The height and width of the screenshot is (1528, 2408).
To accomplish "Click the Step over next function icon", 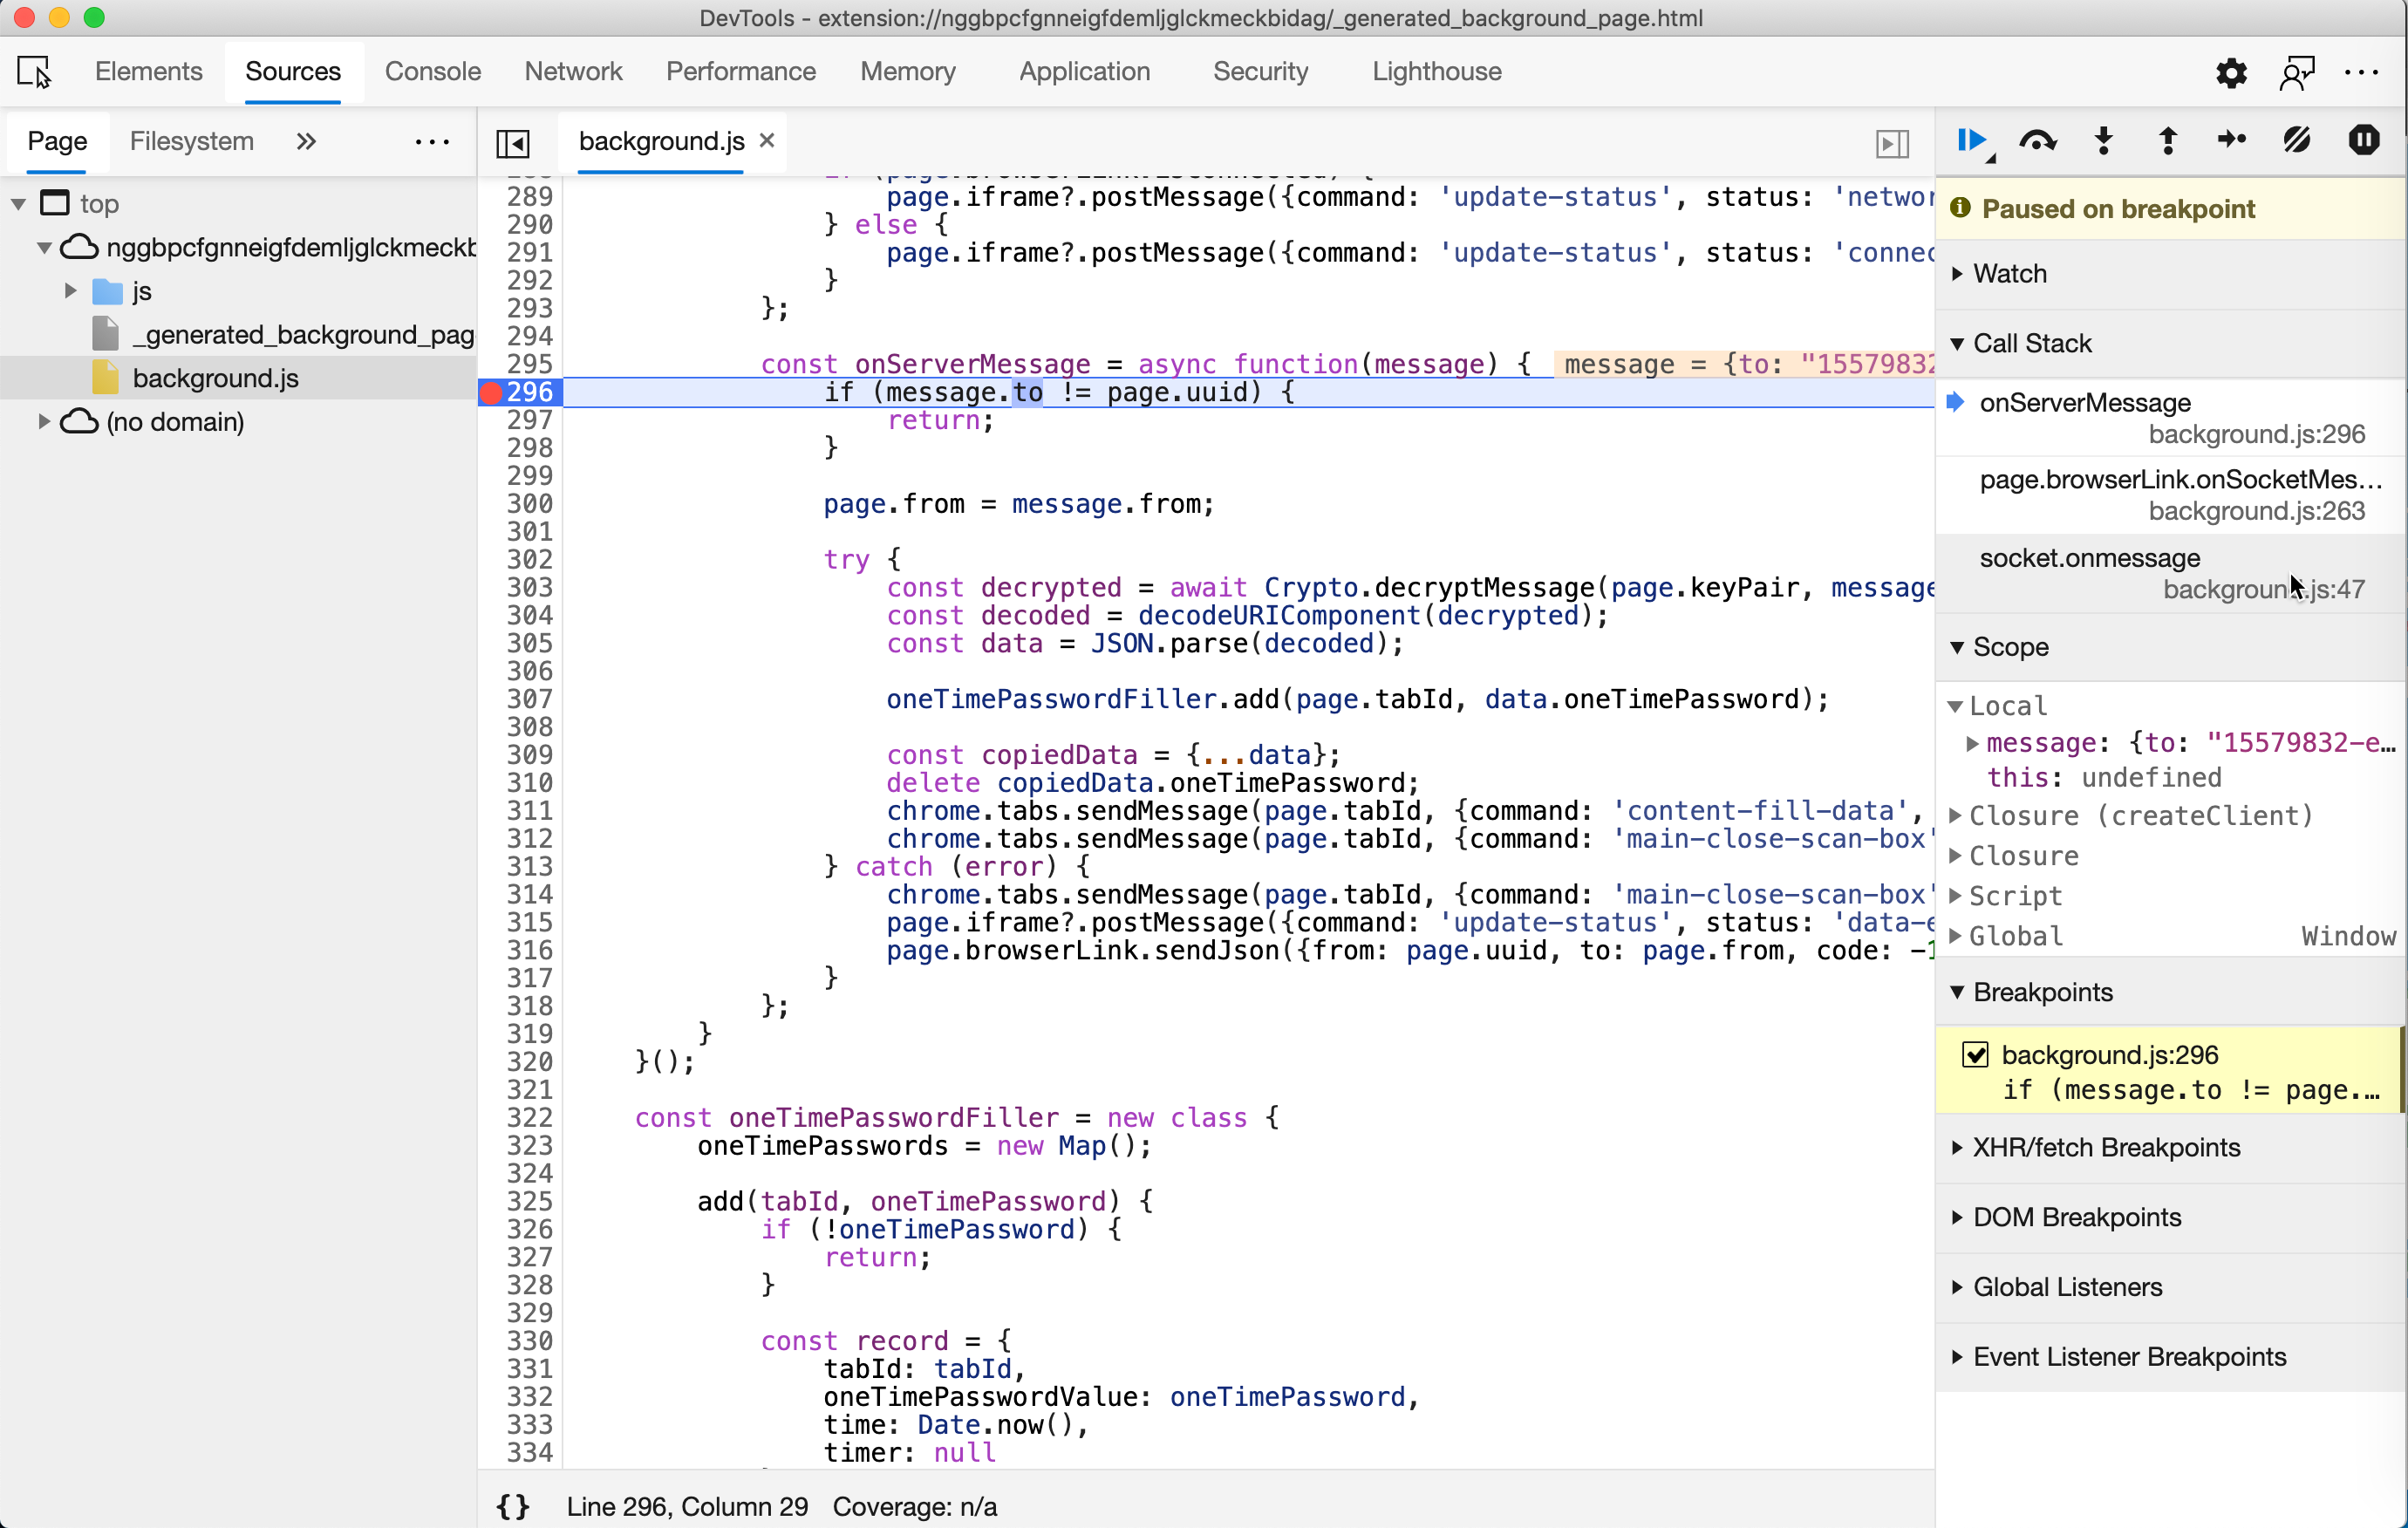I will click(2037, 141).
